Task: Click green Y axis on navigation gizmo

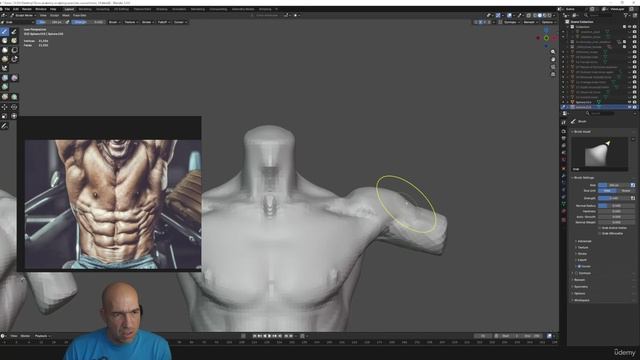Action: (547, 38)
